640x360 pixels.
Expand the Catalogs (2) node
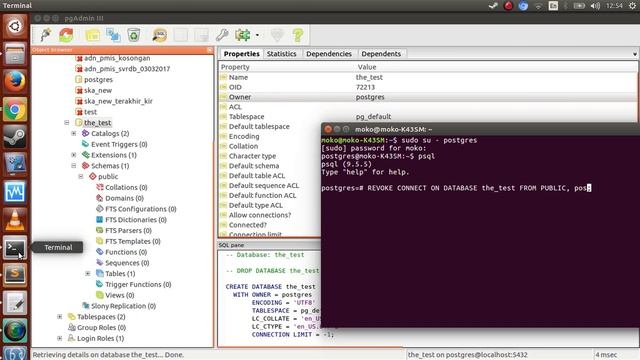74,133
